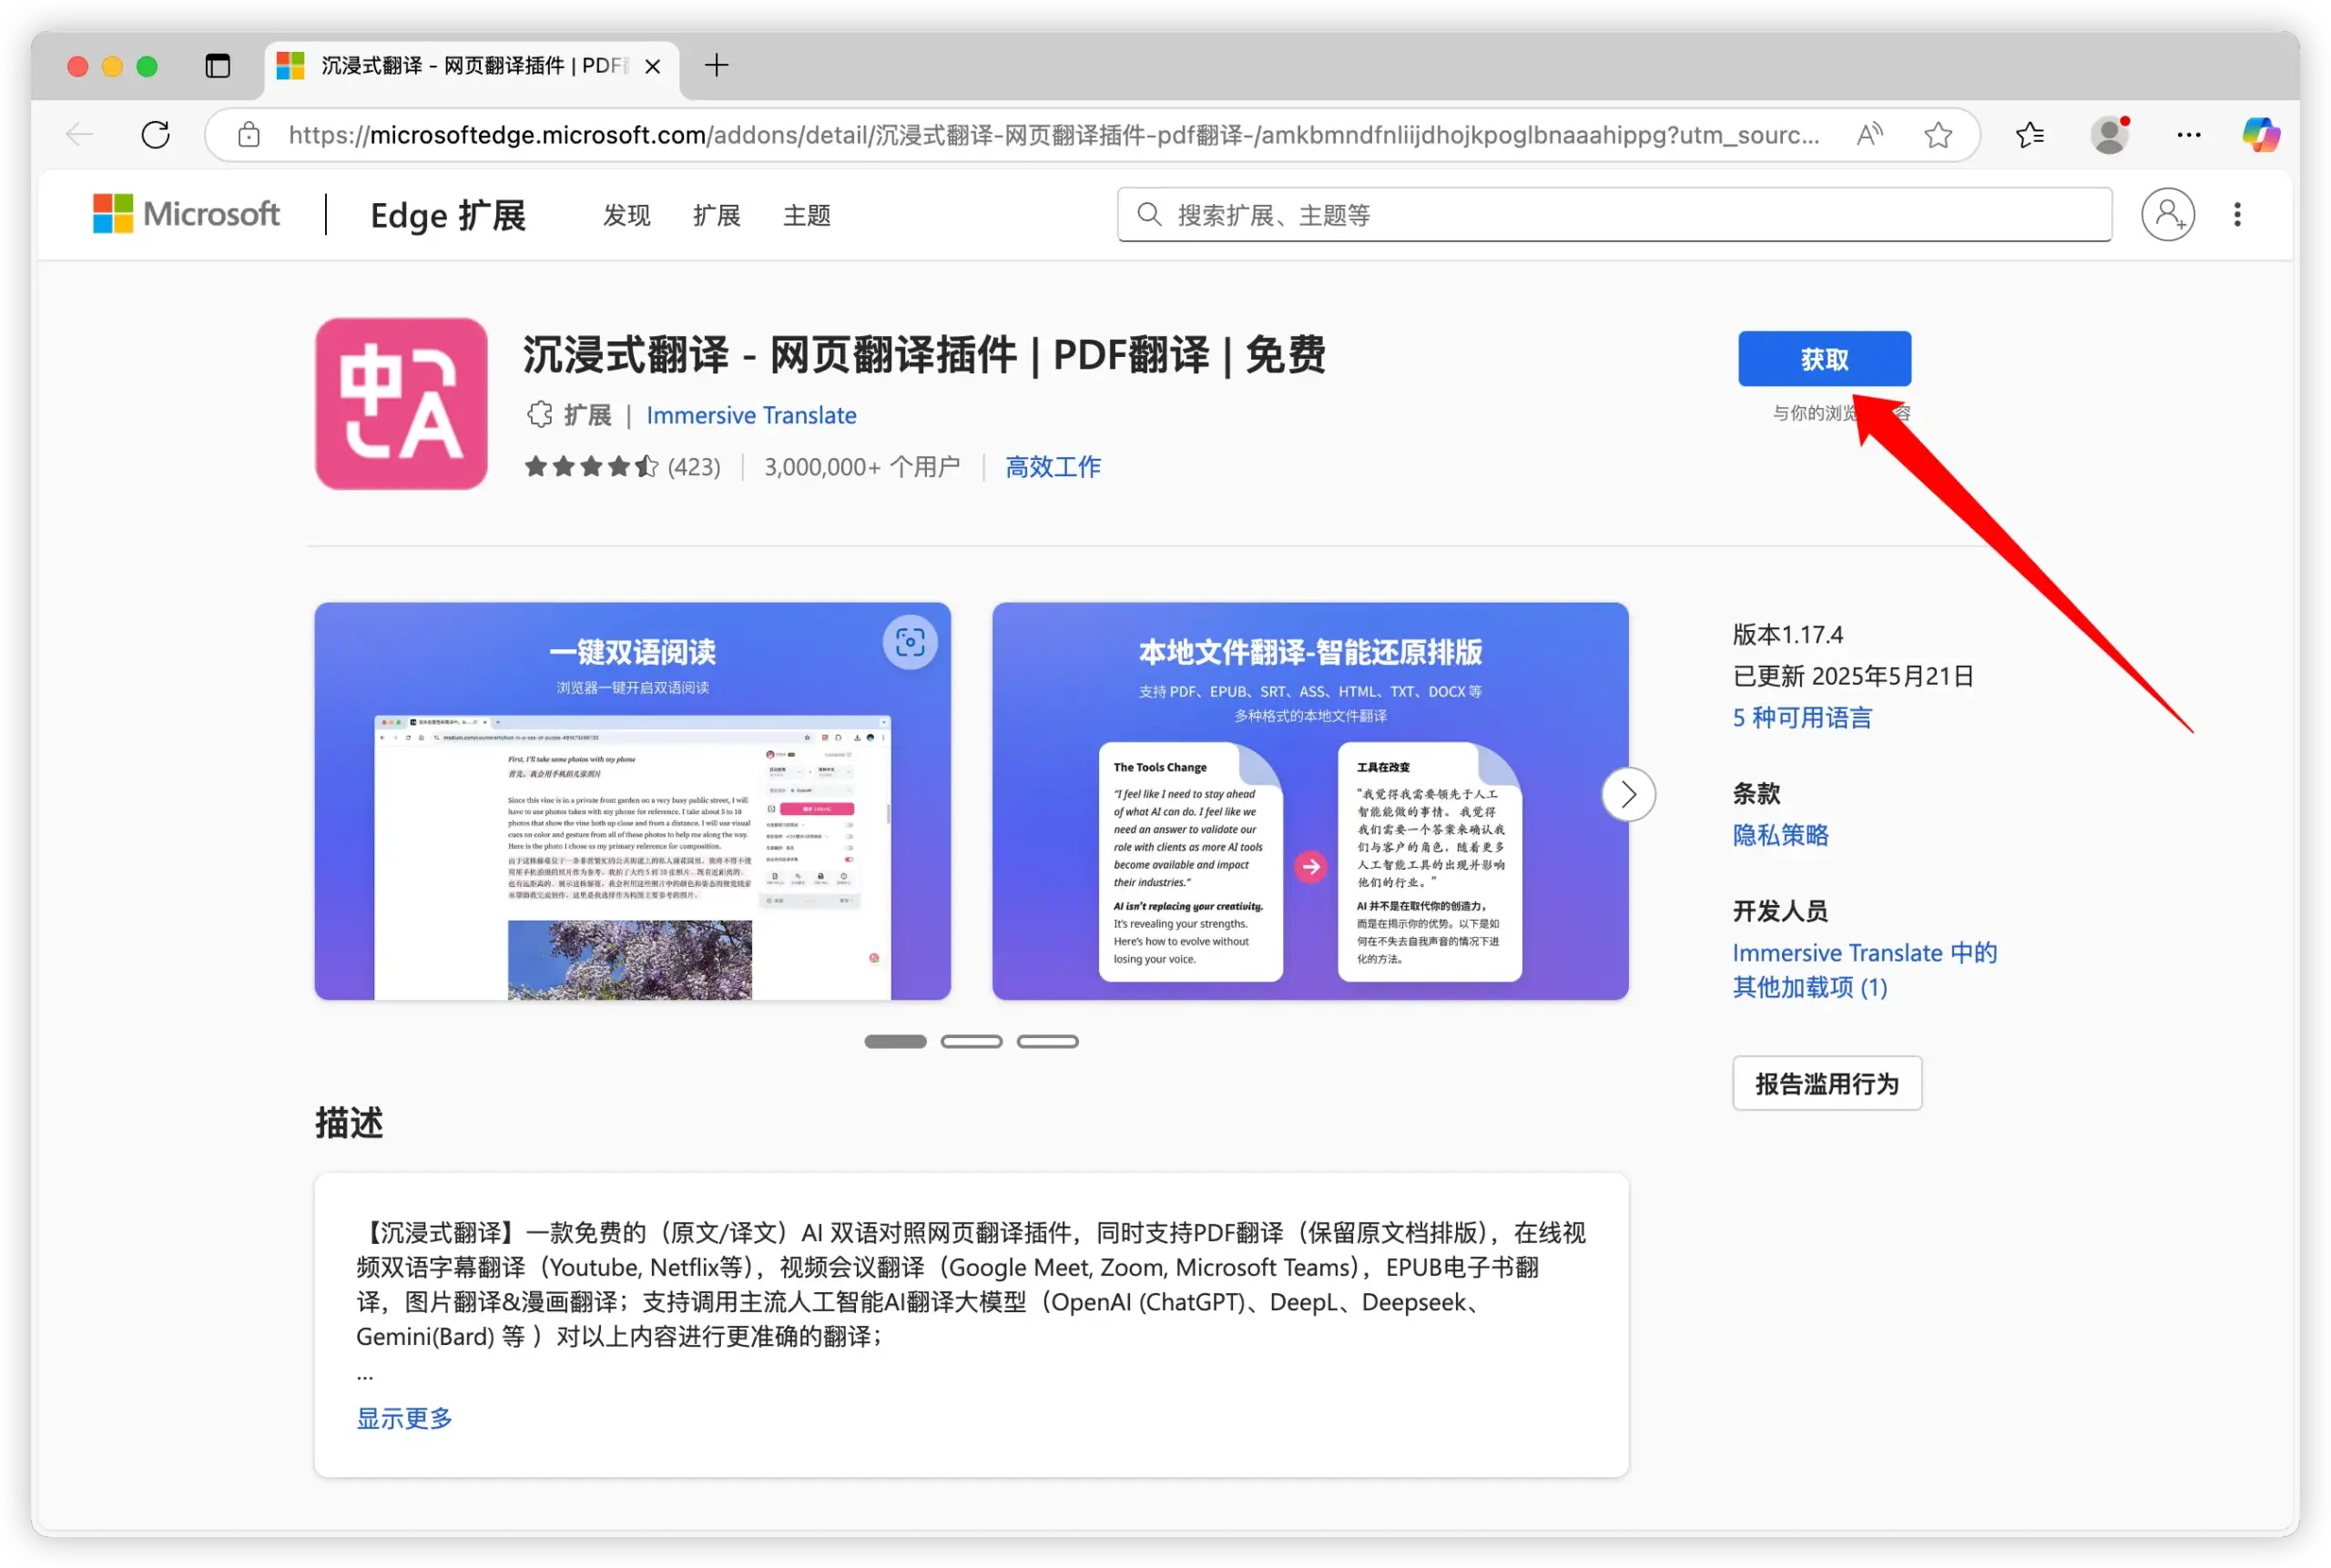Open the vertical three-dot page menu
2331x1568 pixels.
tap(2237, 214)
